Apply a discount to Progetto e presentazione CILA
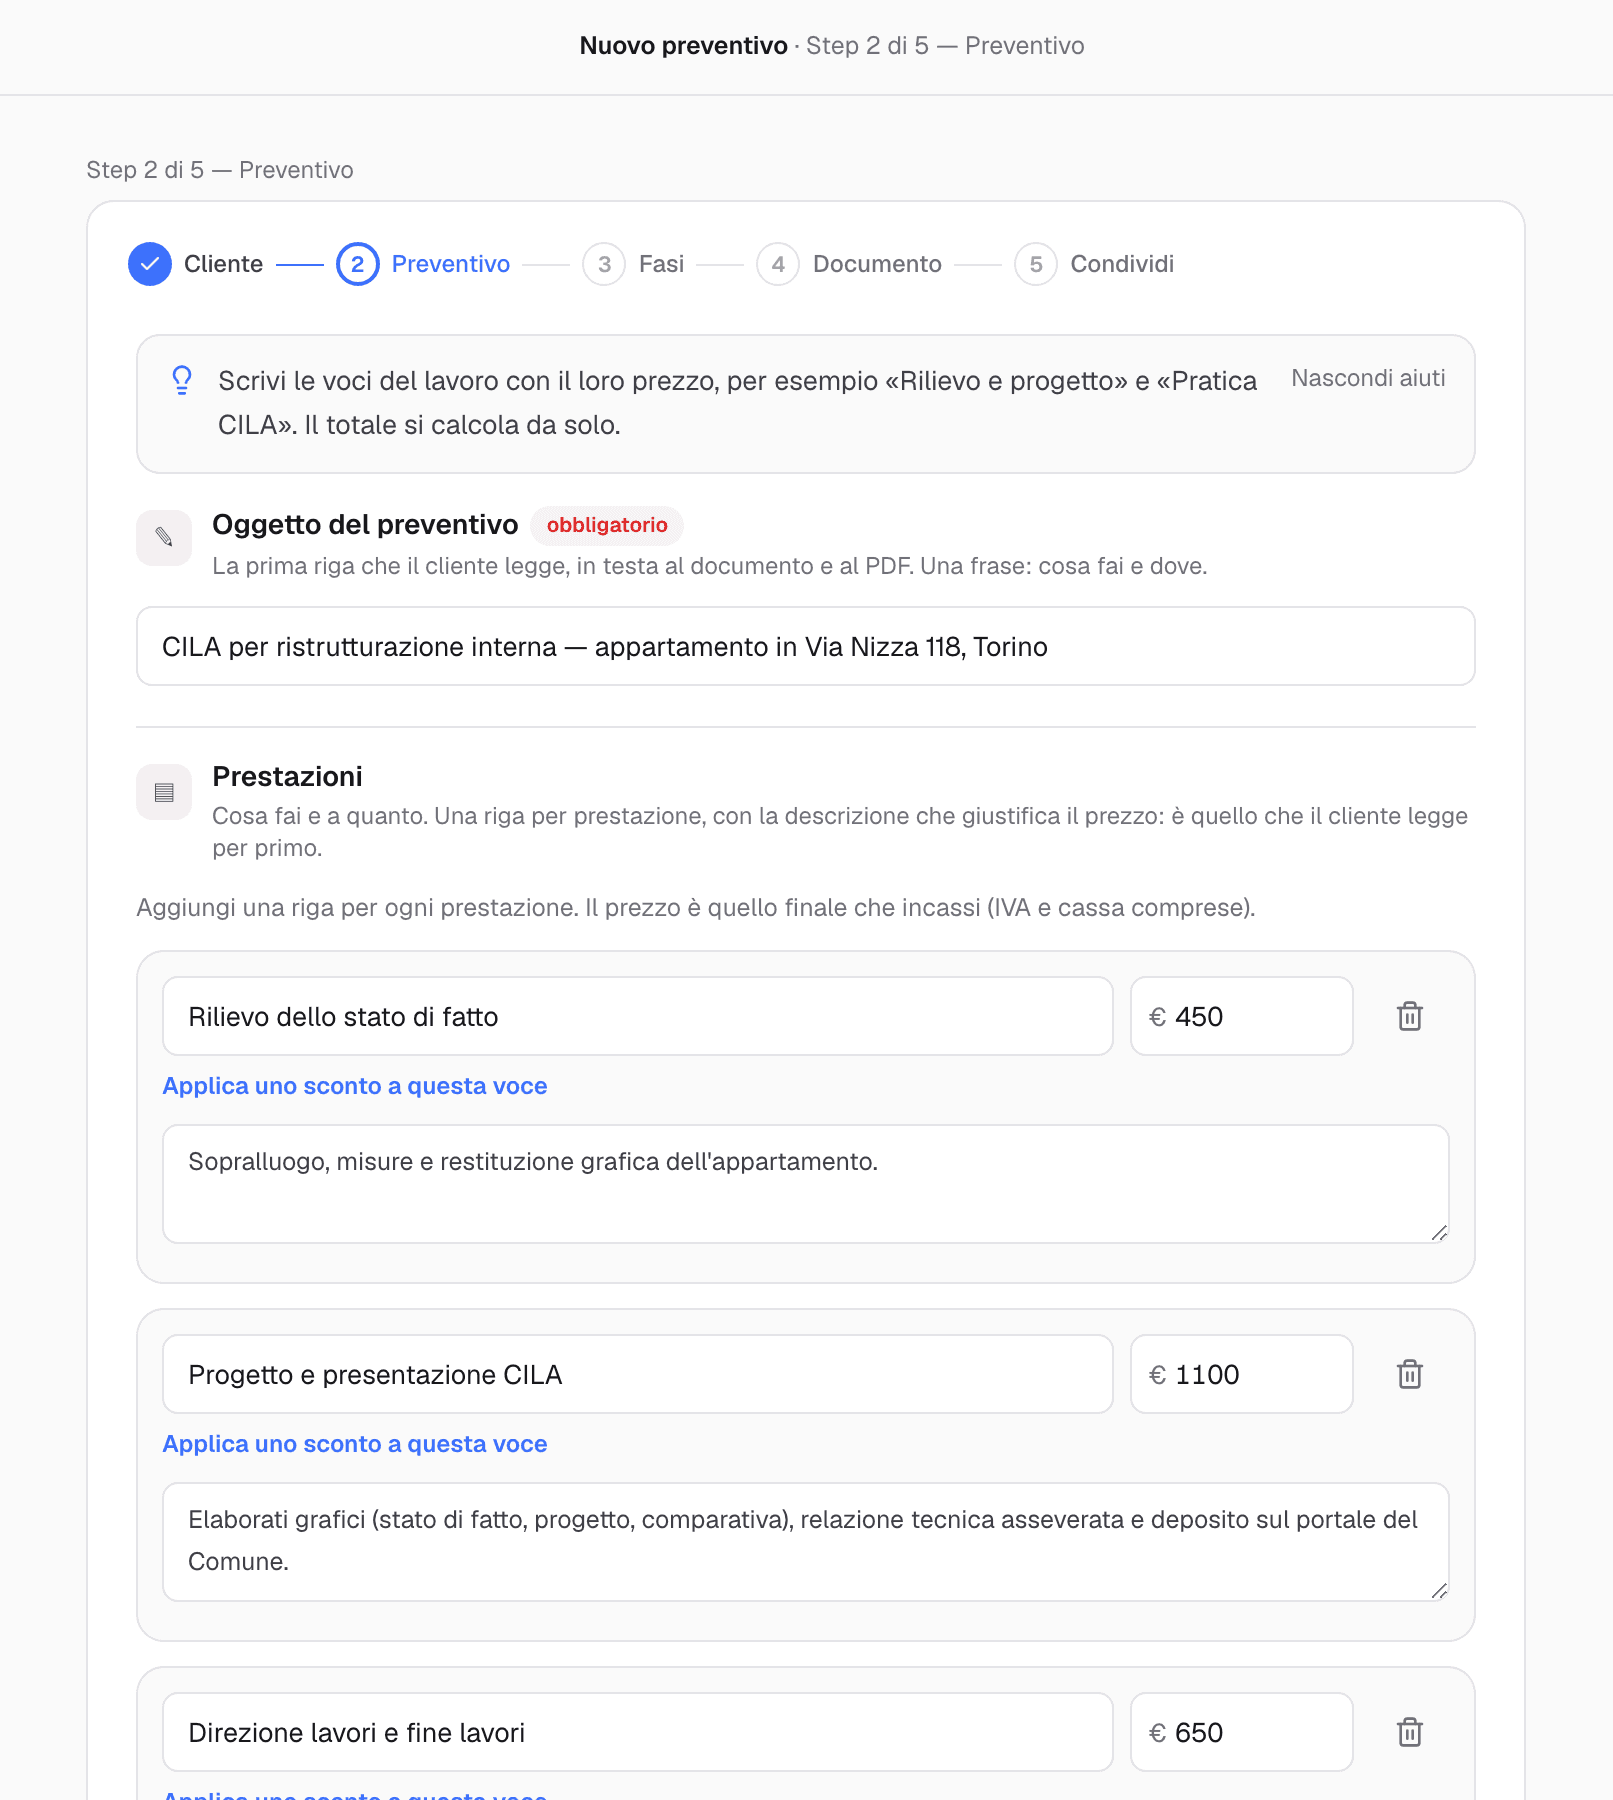Image resolution: width=1613 pixels, height=1800 pixels. point(355,1444)
